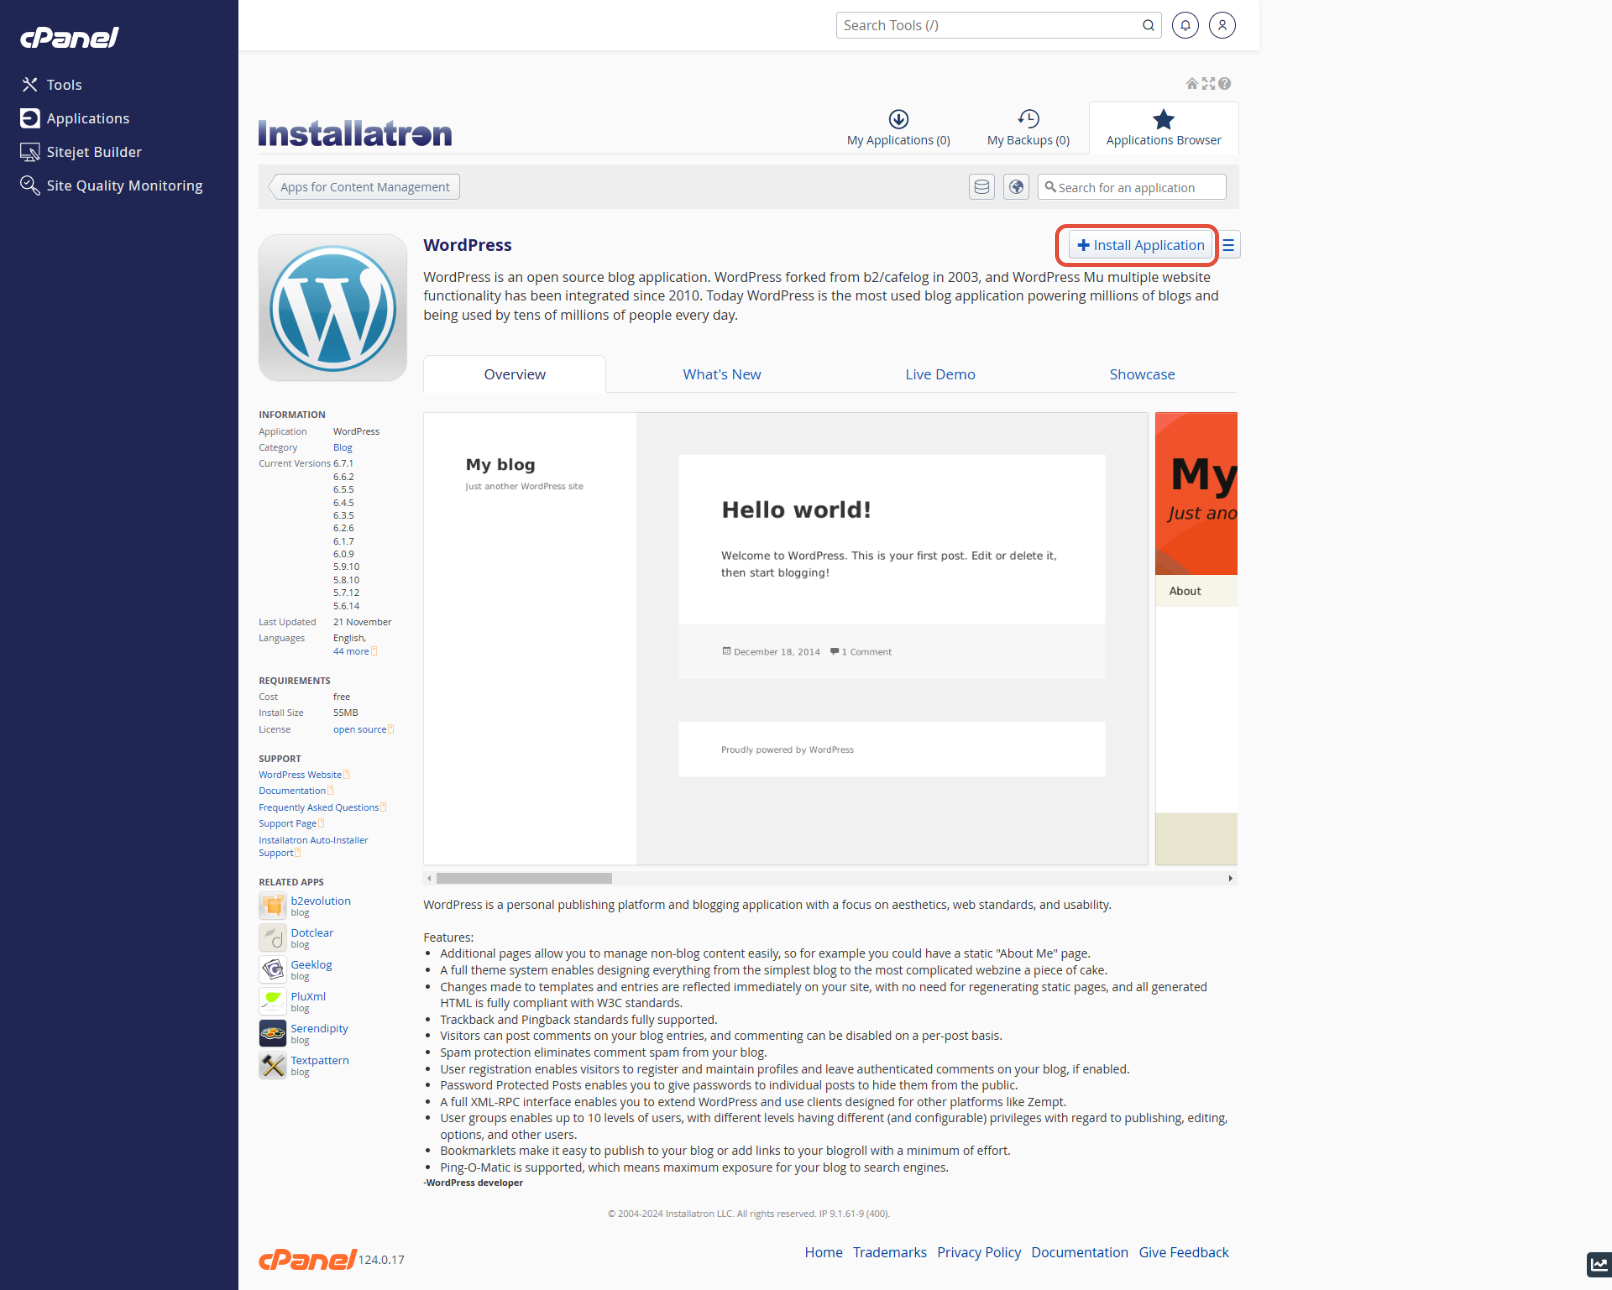Viewport: 1612px width, 1290px height.
Task: Click the WordPress heading title
Action: (x=467, y=245)
